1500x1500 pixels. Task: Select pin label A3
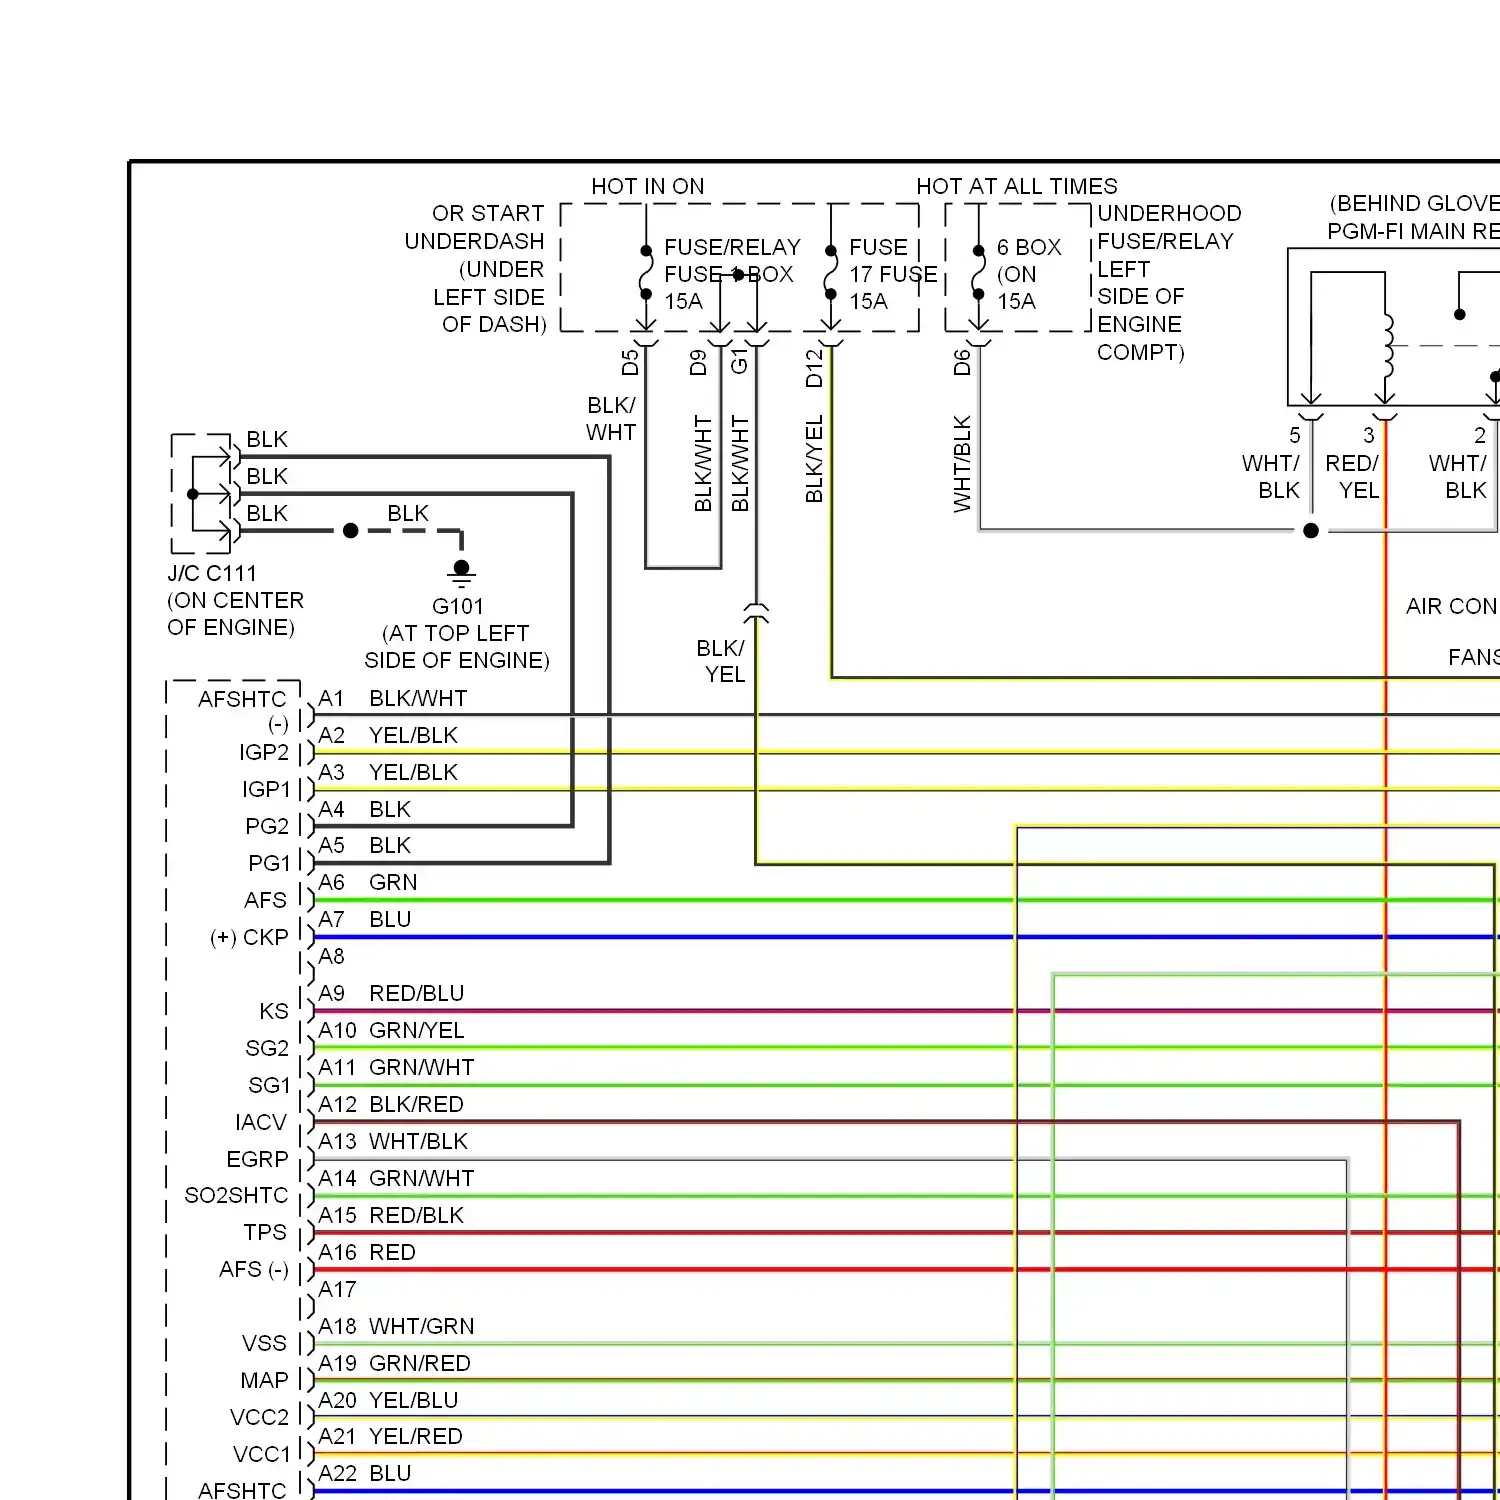(x=331, y=772)
